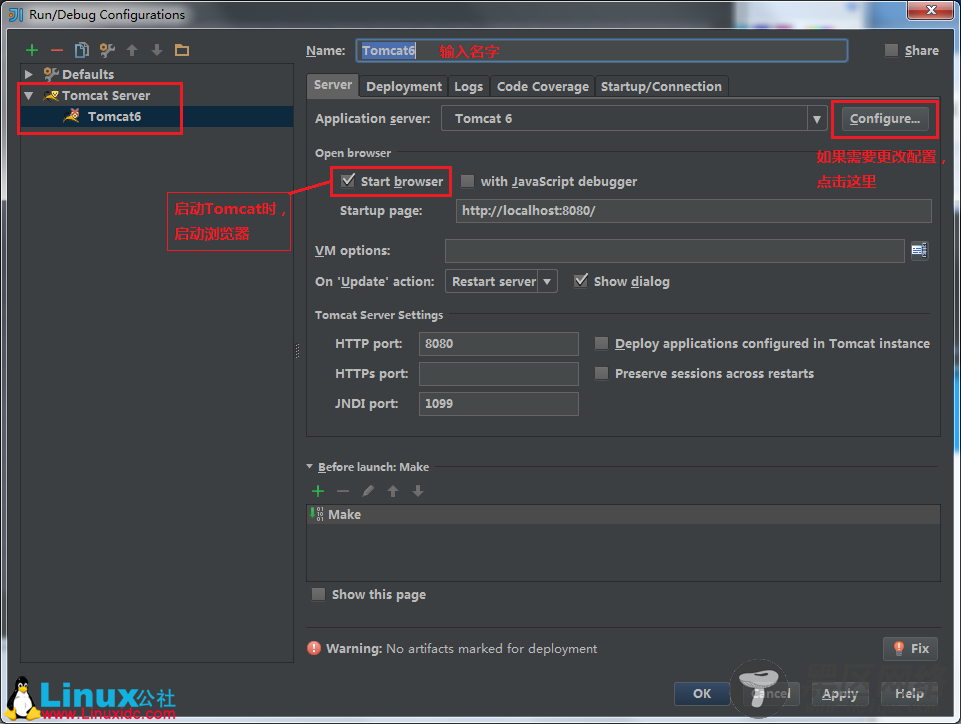Remove the selected configuration with the red minus
Screen dimensions: 961x724
point(57,50)
